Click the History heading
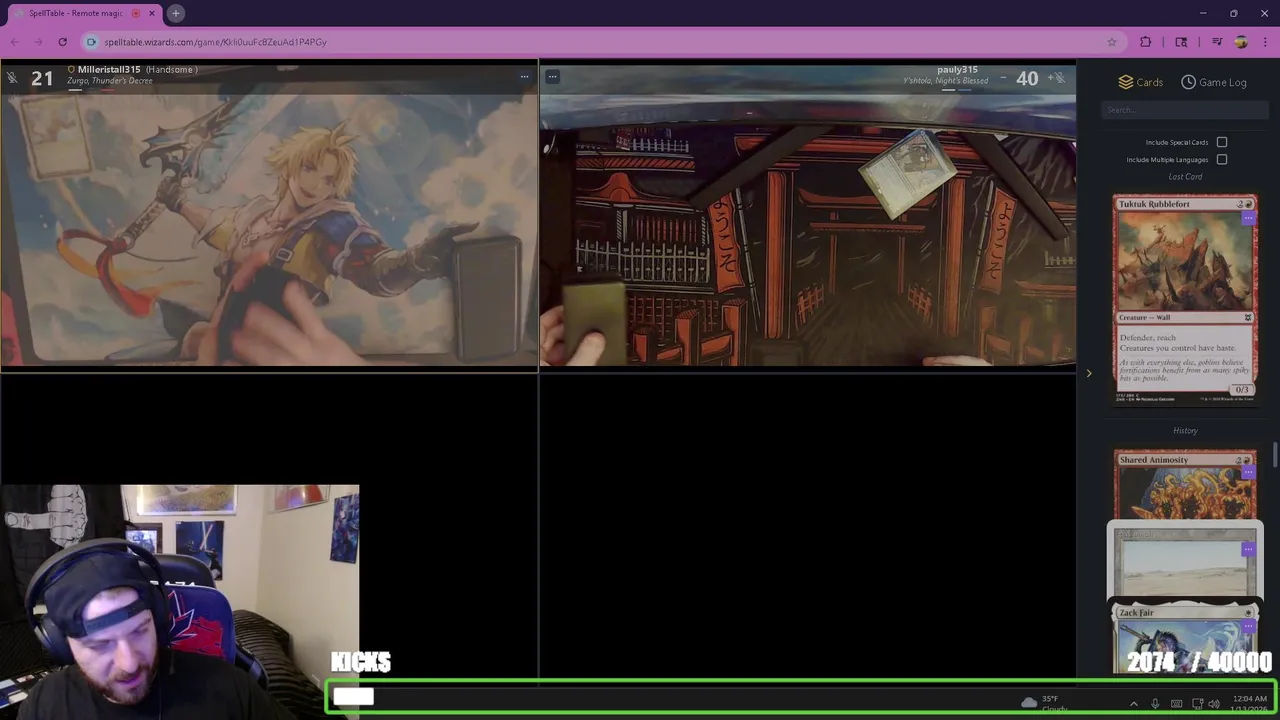Image resolution: width=1280 pixels, height=720 pixels. tap(1185, 431)
